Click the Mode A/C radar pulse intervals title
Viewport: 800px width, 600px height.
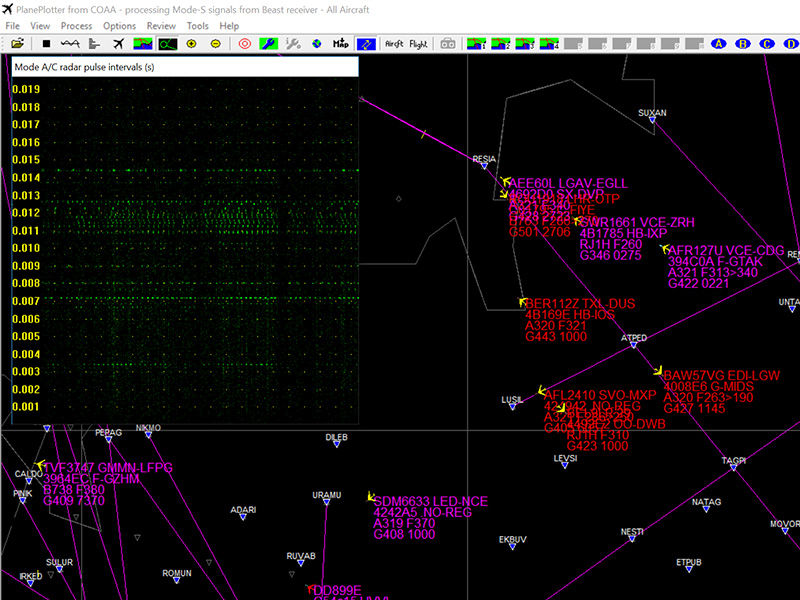coord(85,67)
